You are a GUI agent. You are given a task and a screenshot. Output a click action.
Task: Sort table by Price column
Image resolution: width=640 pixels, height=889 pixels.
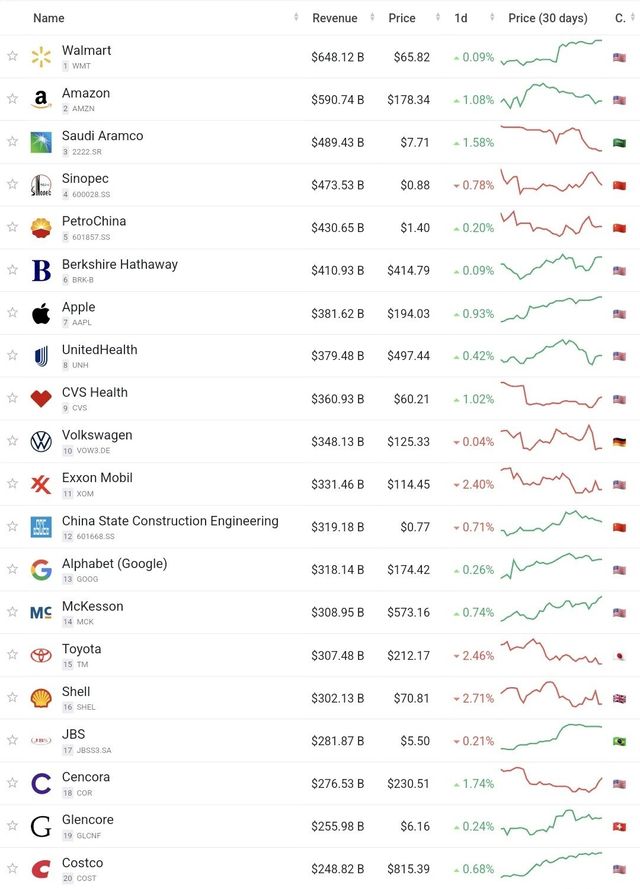tap(402, 18)
